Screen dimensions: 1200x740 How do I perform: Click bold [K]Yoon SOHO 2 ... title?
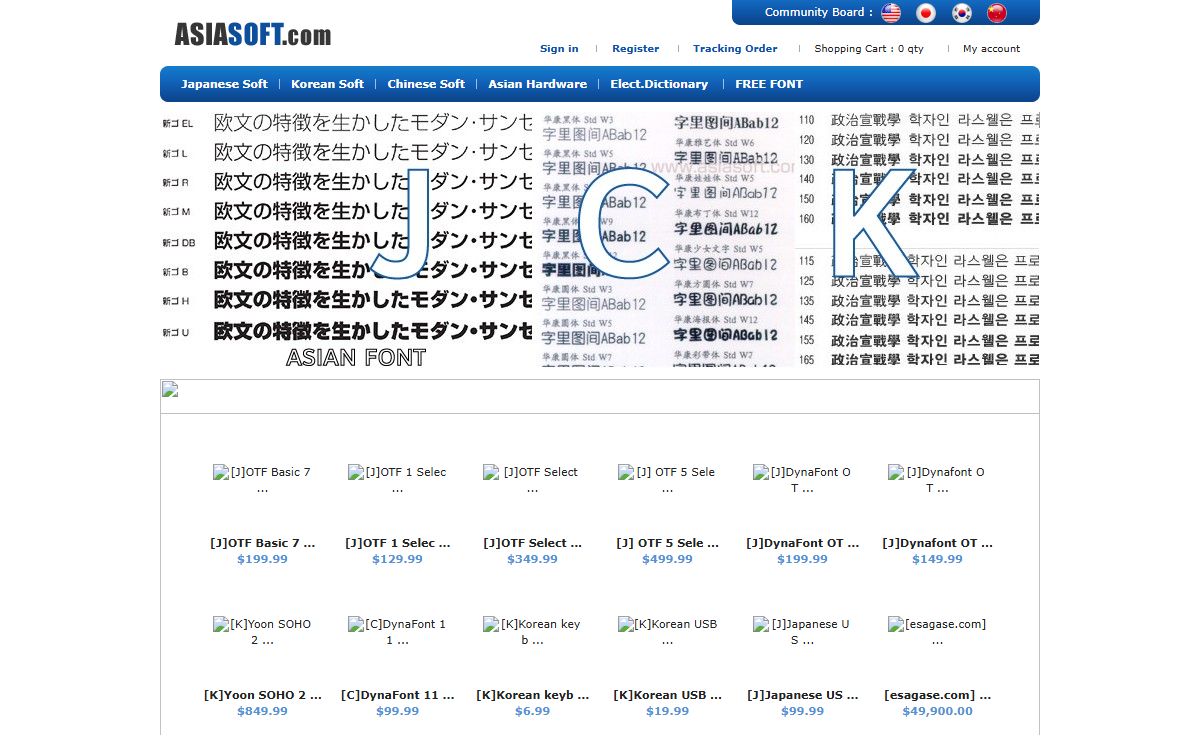pos(262,695)
